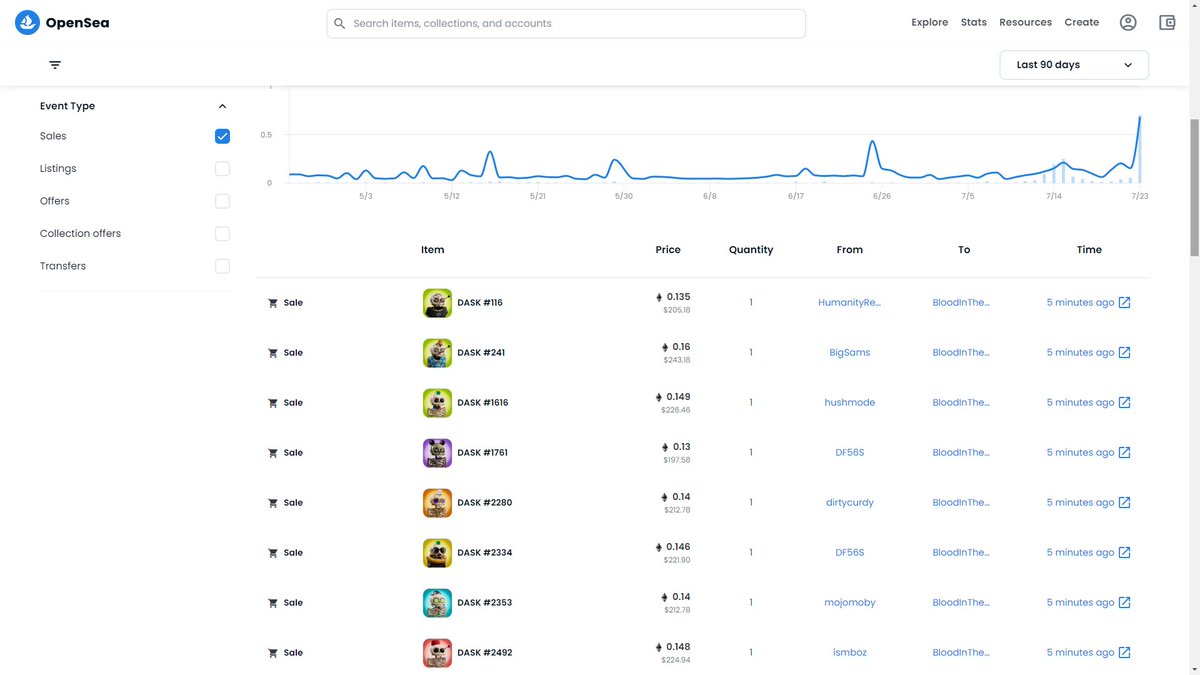1200x675 pixels.
Task: Click the page vertical scrollbar thumb
Action: click(1194, 187)
